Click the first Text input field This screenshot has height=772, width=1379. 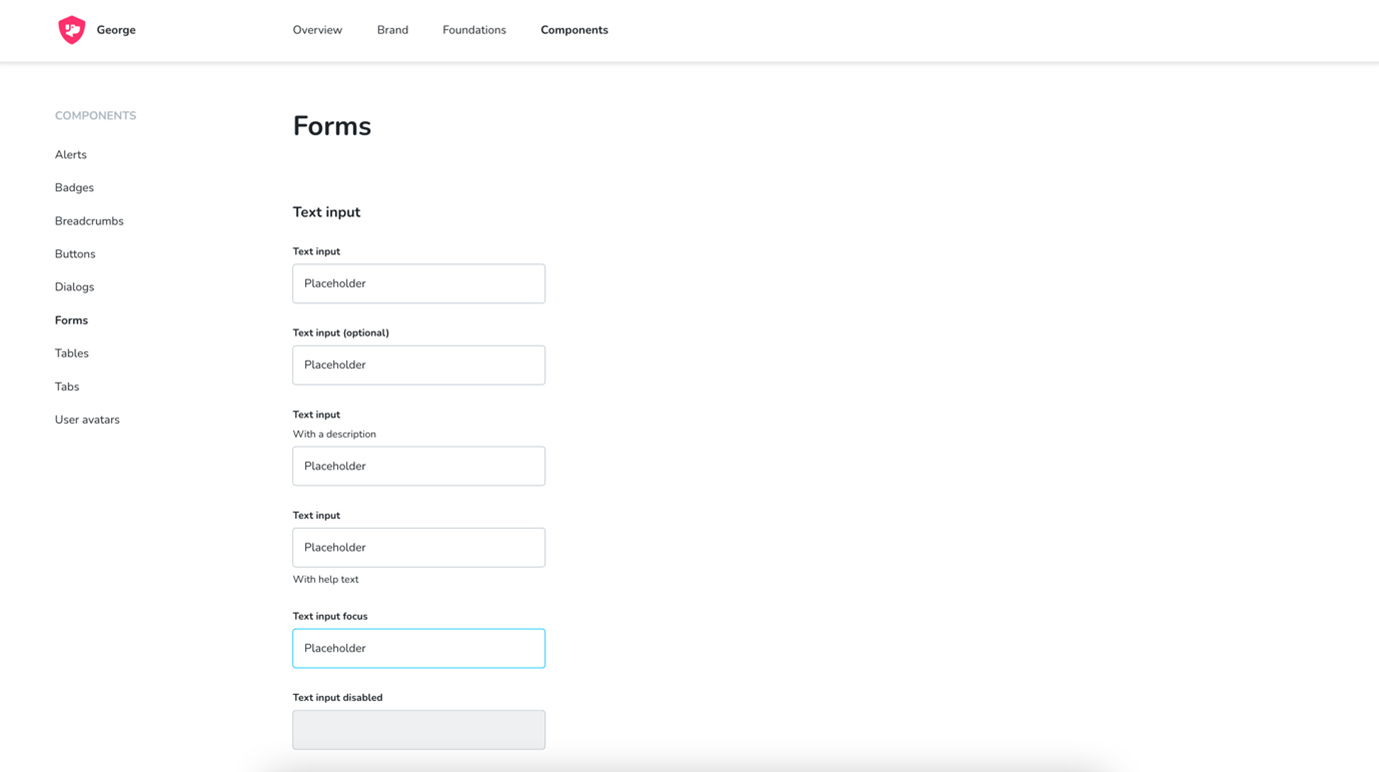click(x=419, y=284)
